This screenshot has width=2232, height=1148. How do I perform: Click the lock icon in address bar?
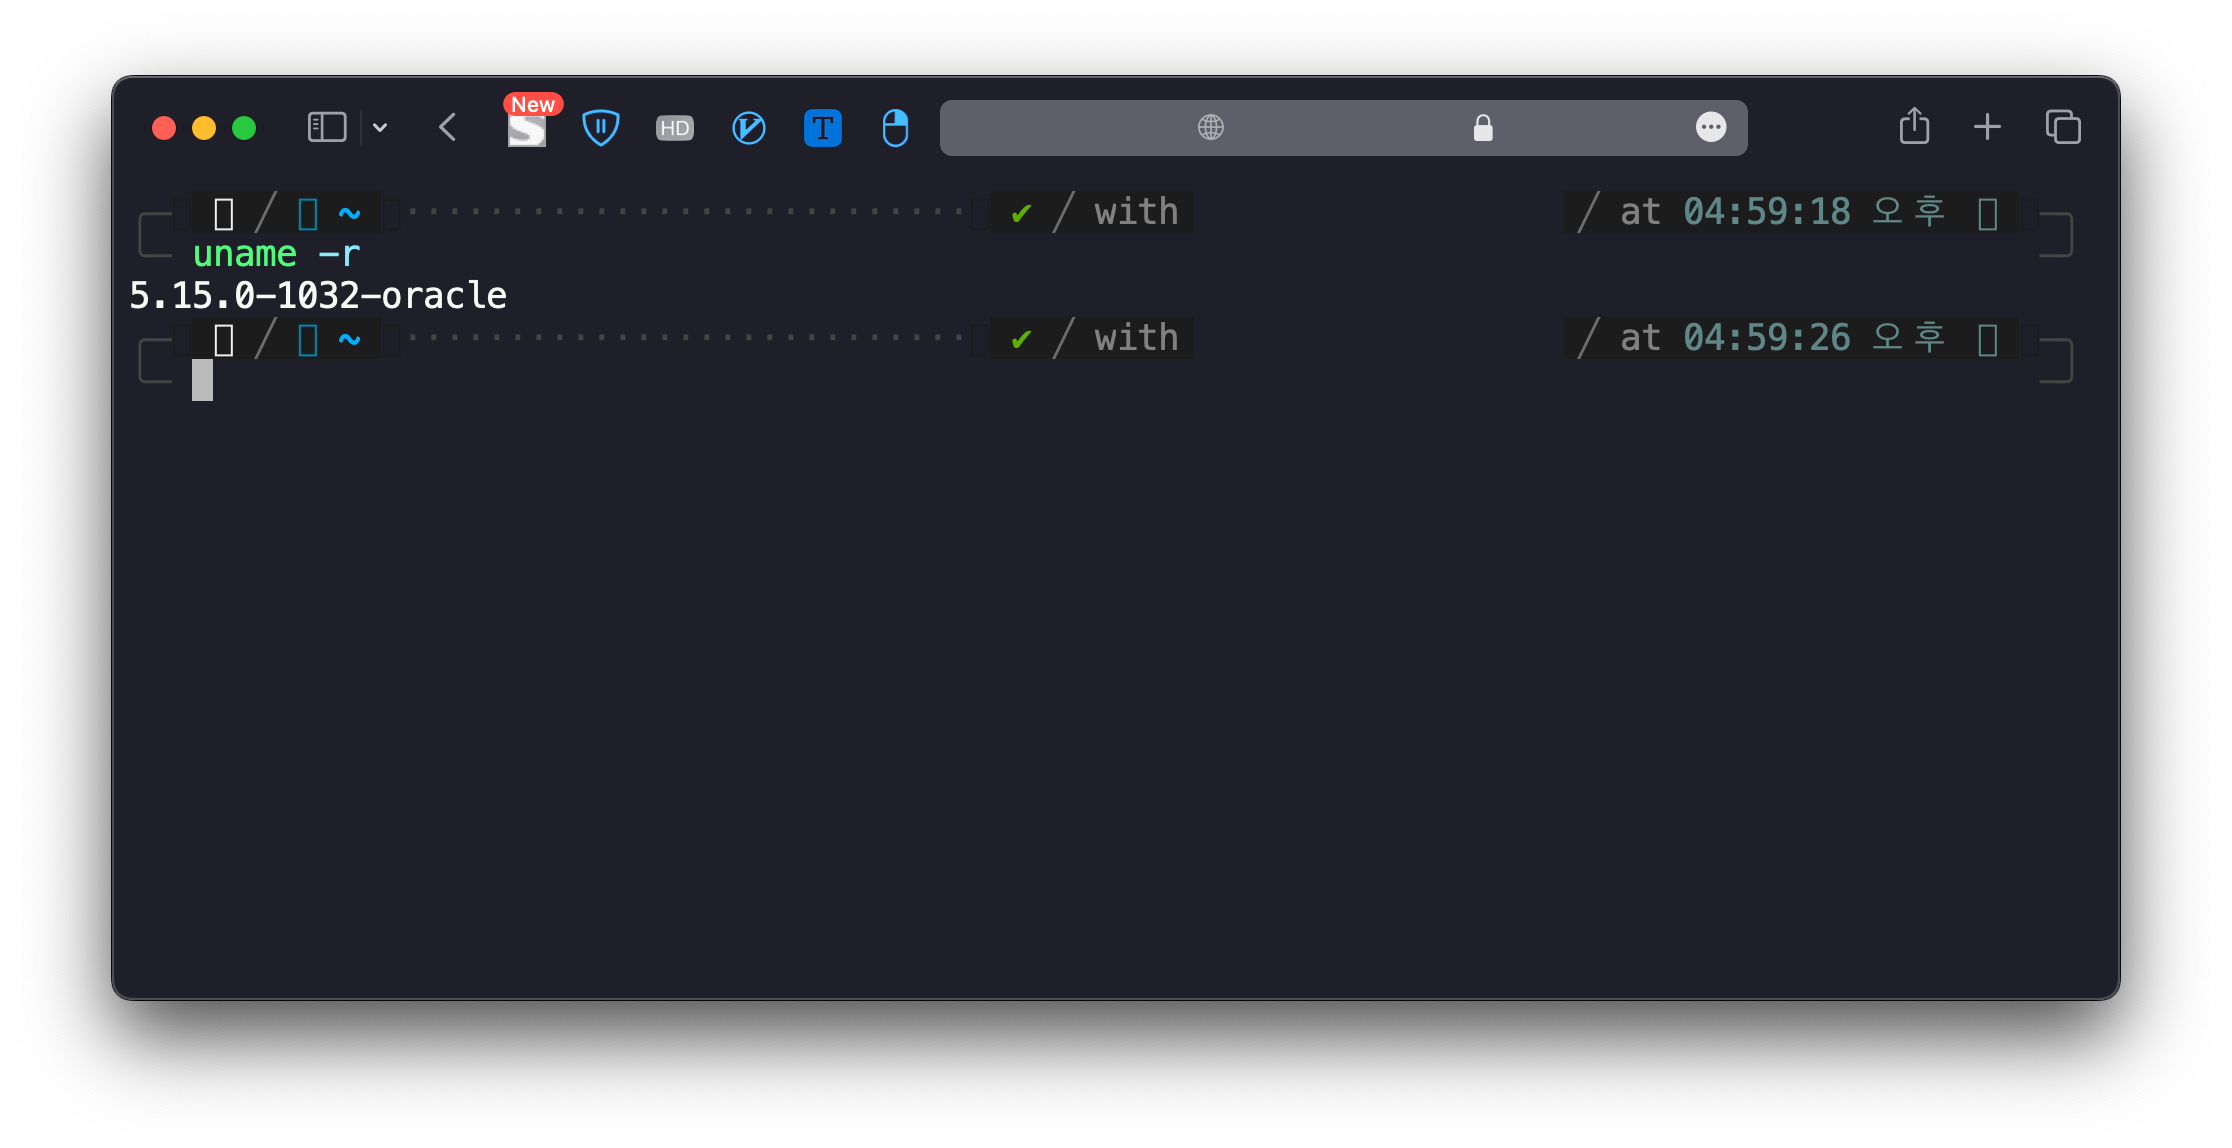click(x=1483, y=127)
